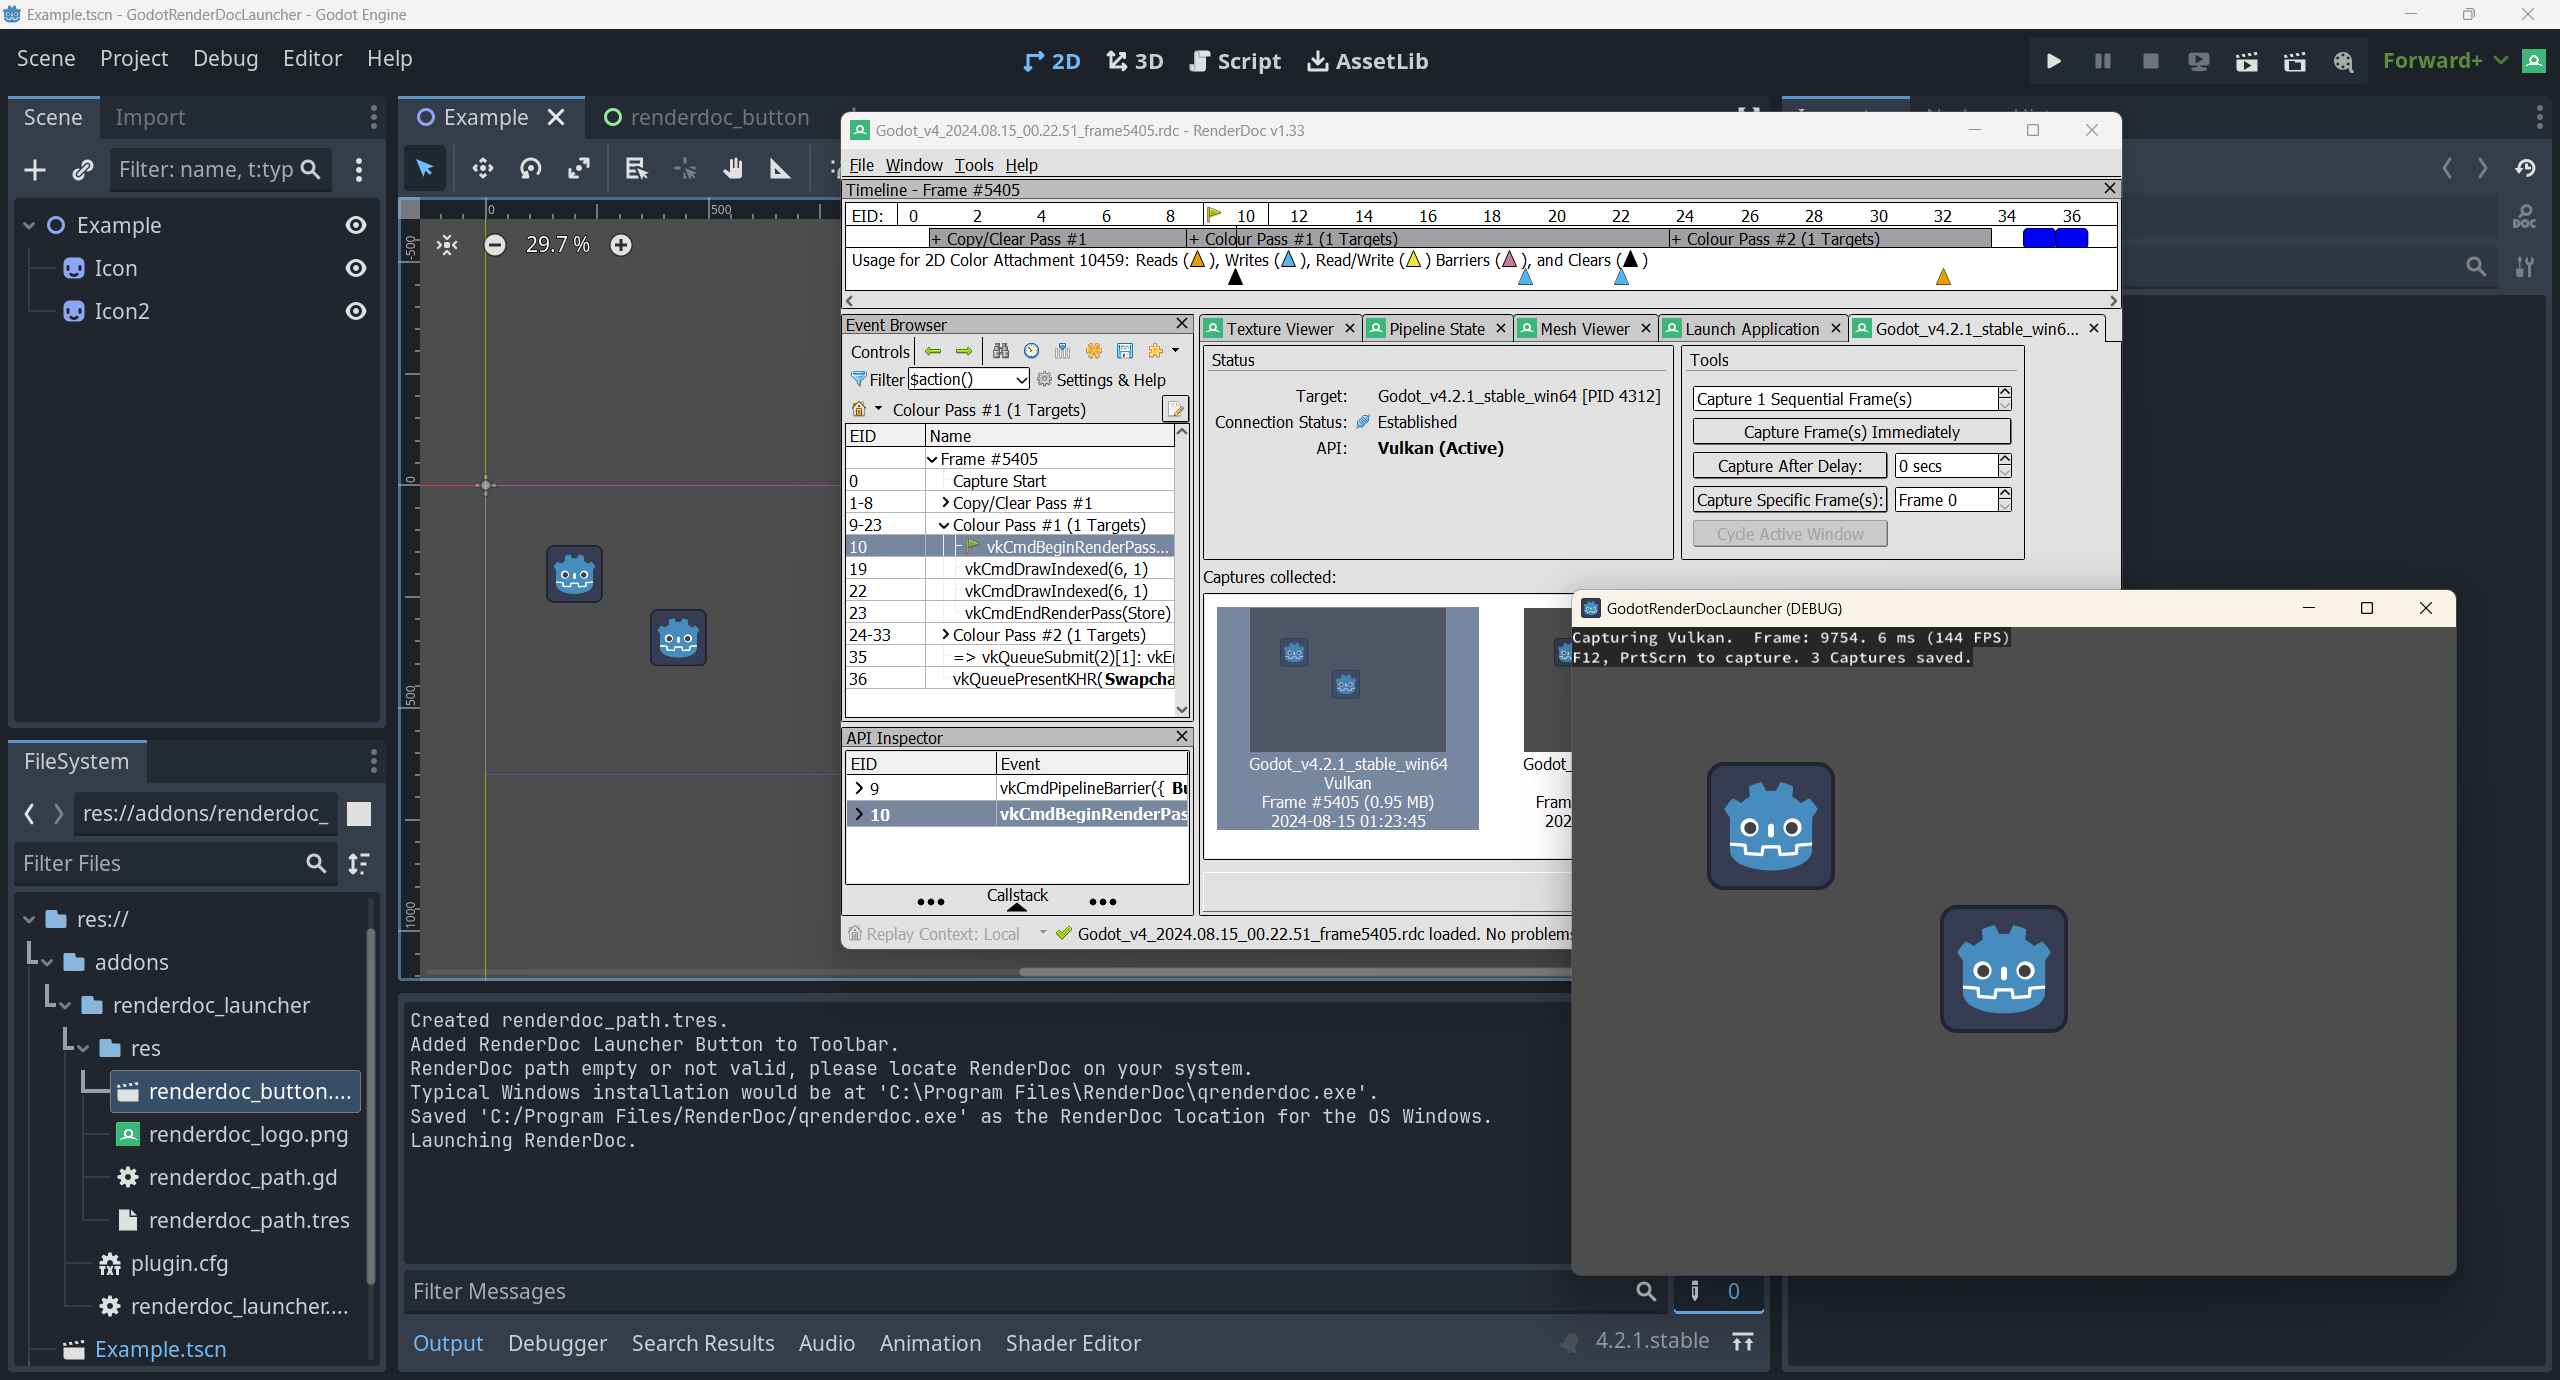Open the Forward+ renderer dropdown

click(2444, 61)
